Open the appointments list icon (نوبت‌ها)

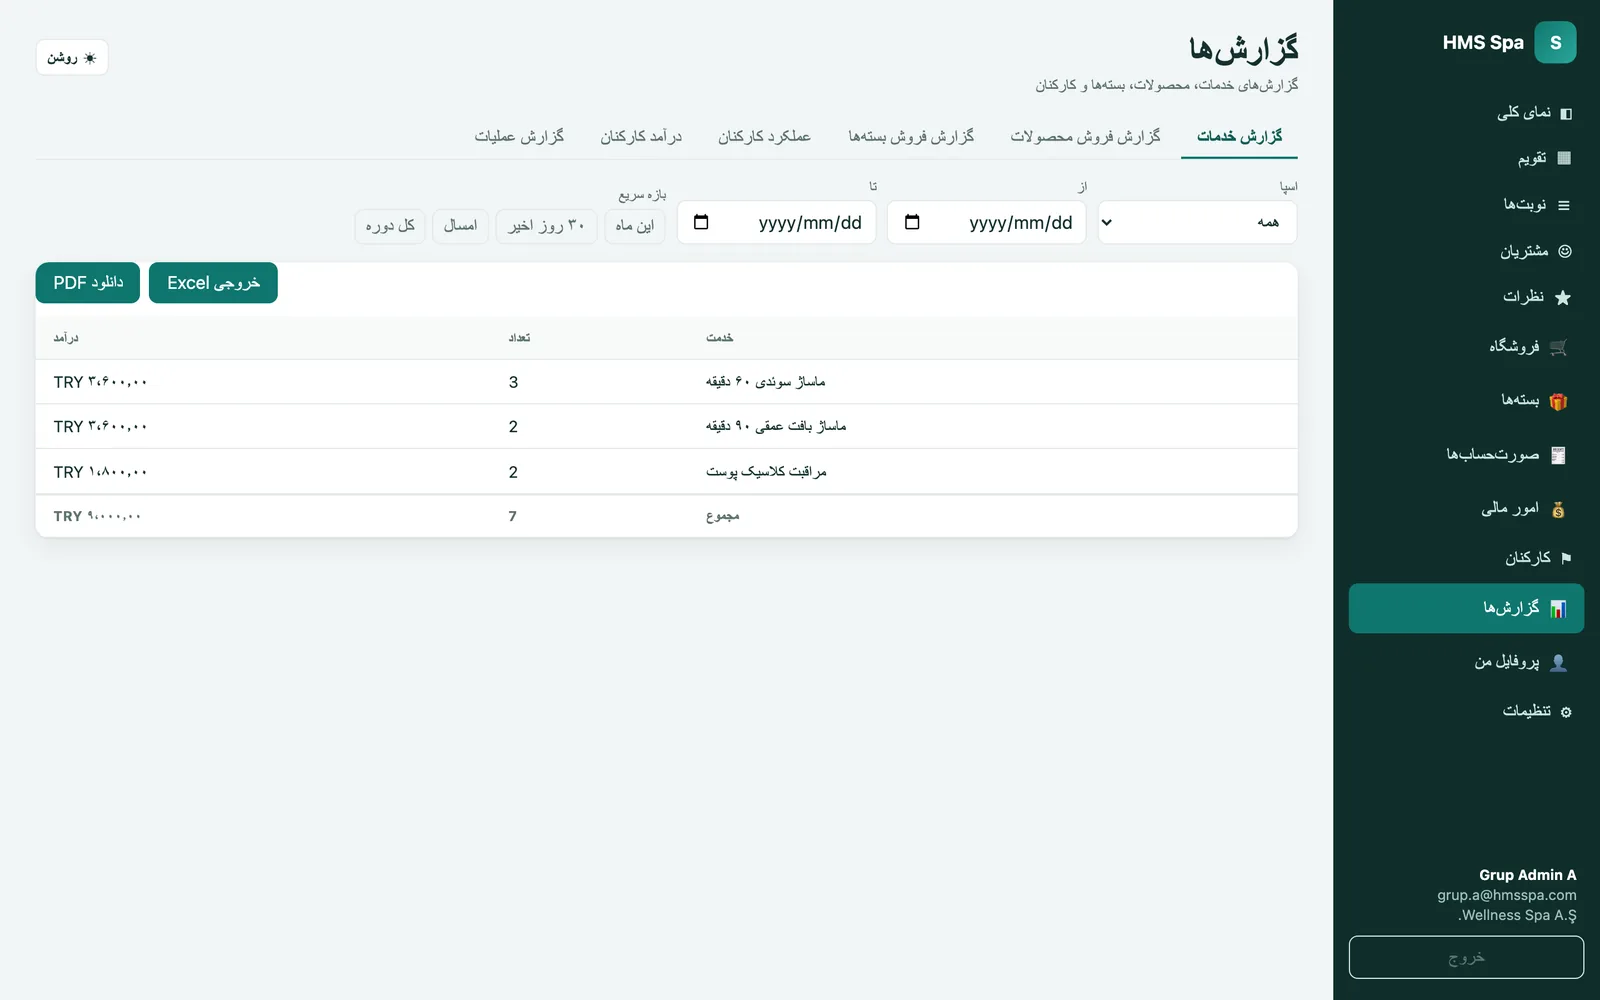1564,205
